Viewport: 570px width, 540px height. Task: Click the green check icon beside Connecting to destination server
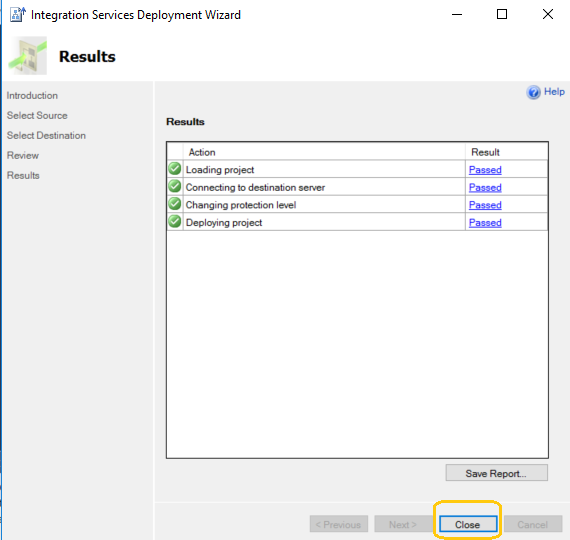175,186
